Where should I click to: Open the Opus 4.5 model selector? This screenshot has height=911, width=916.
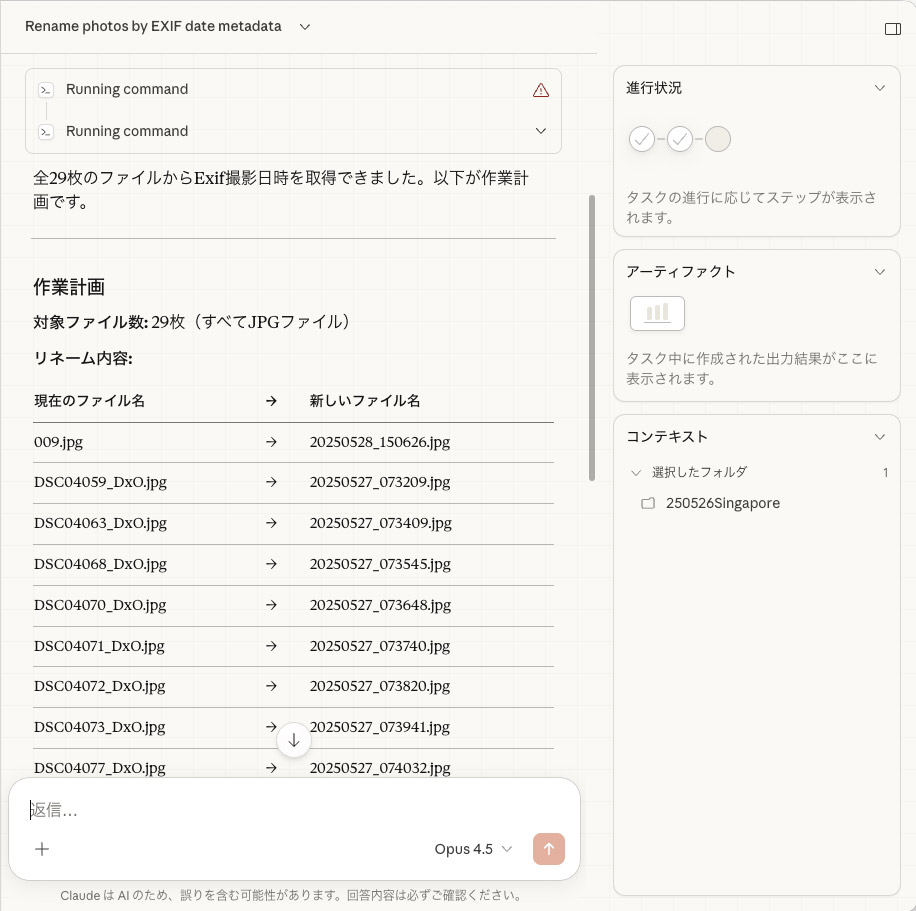[472, 849]
